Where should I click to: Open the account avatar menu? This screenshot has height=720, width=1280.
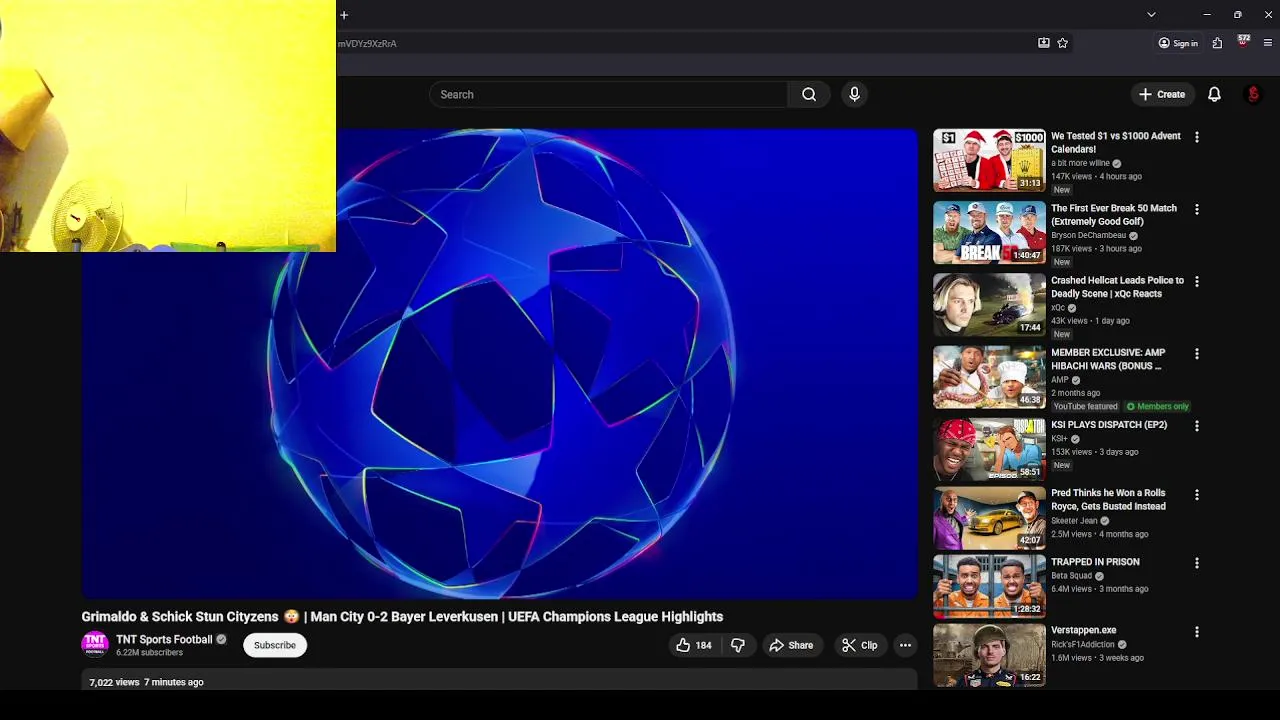(x=1253, y=94)
